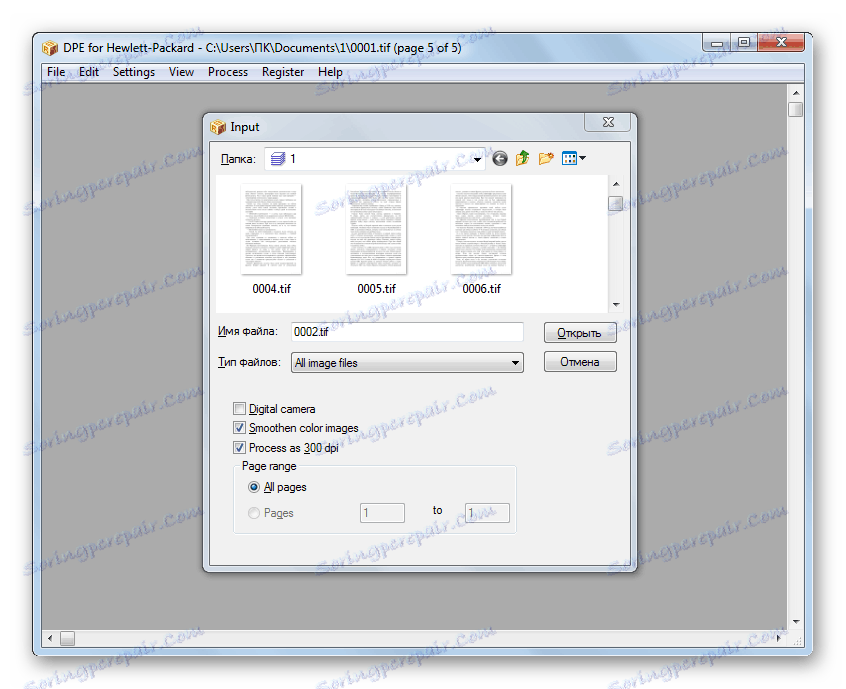Open the Register menu
This screenshot has width=846, height=689.
(283, 72)
